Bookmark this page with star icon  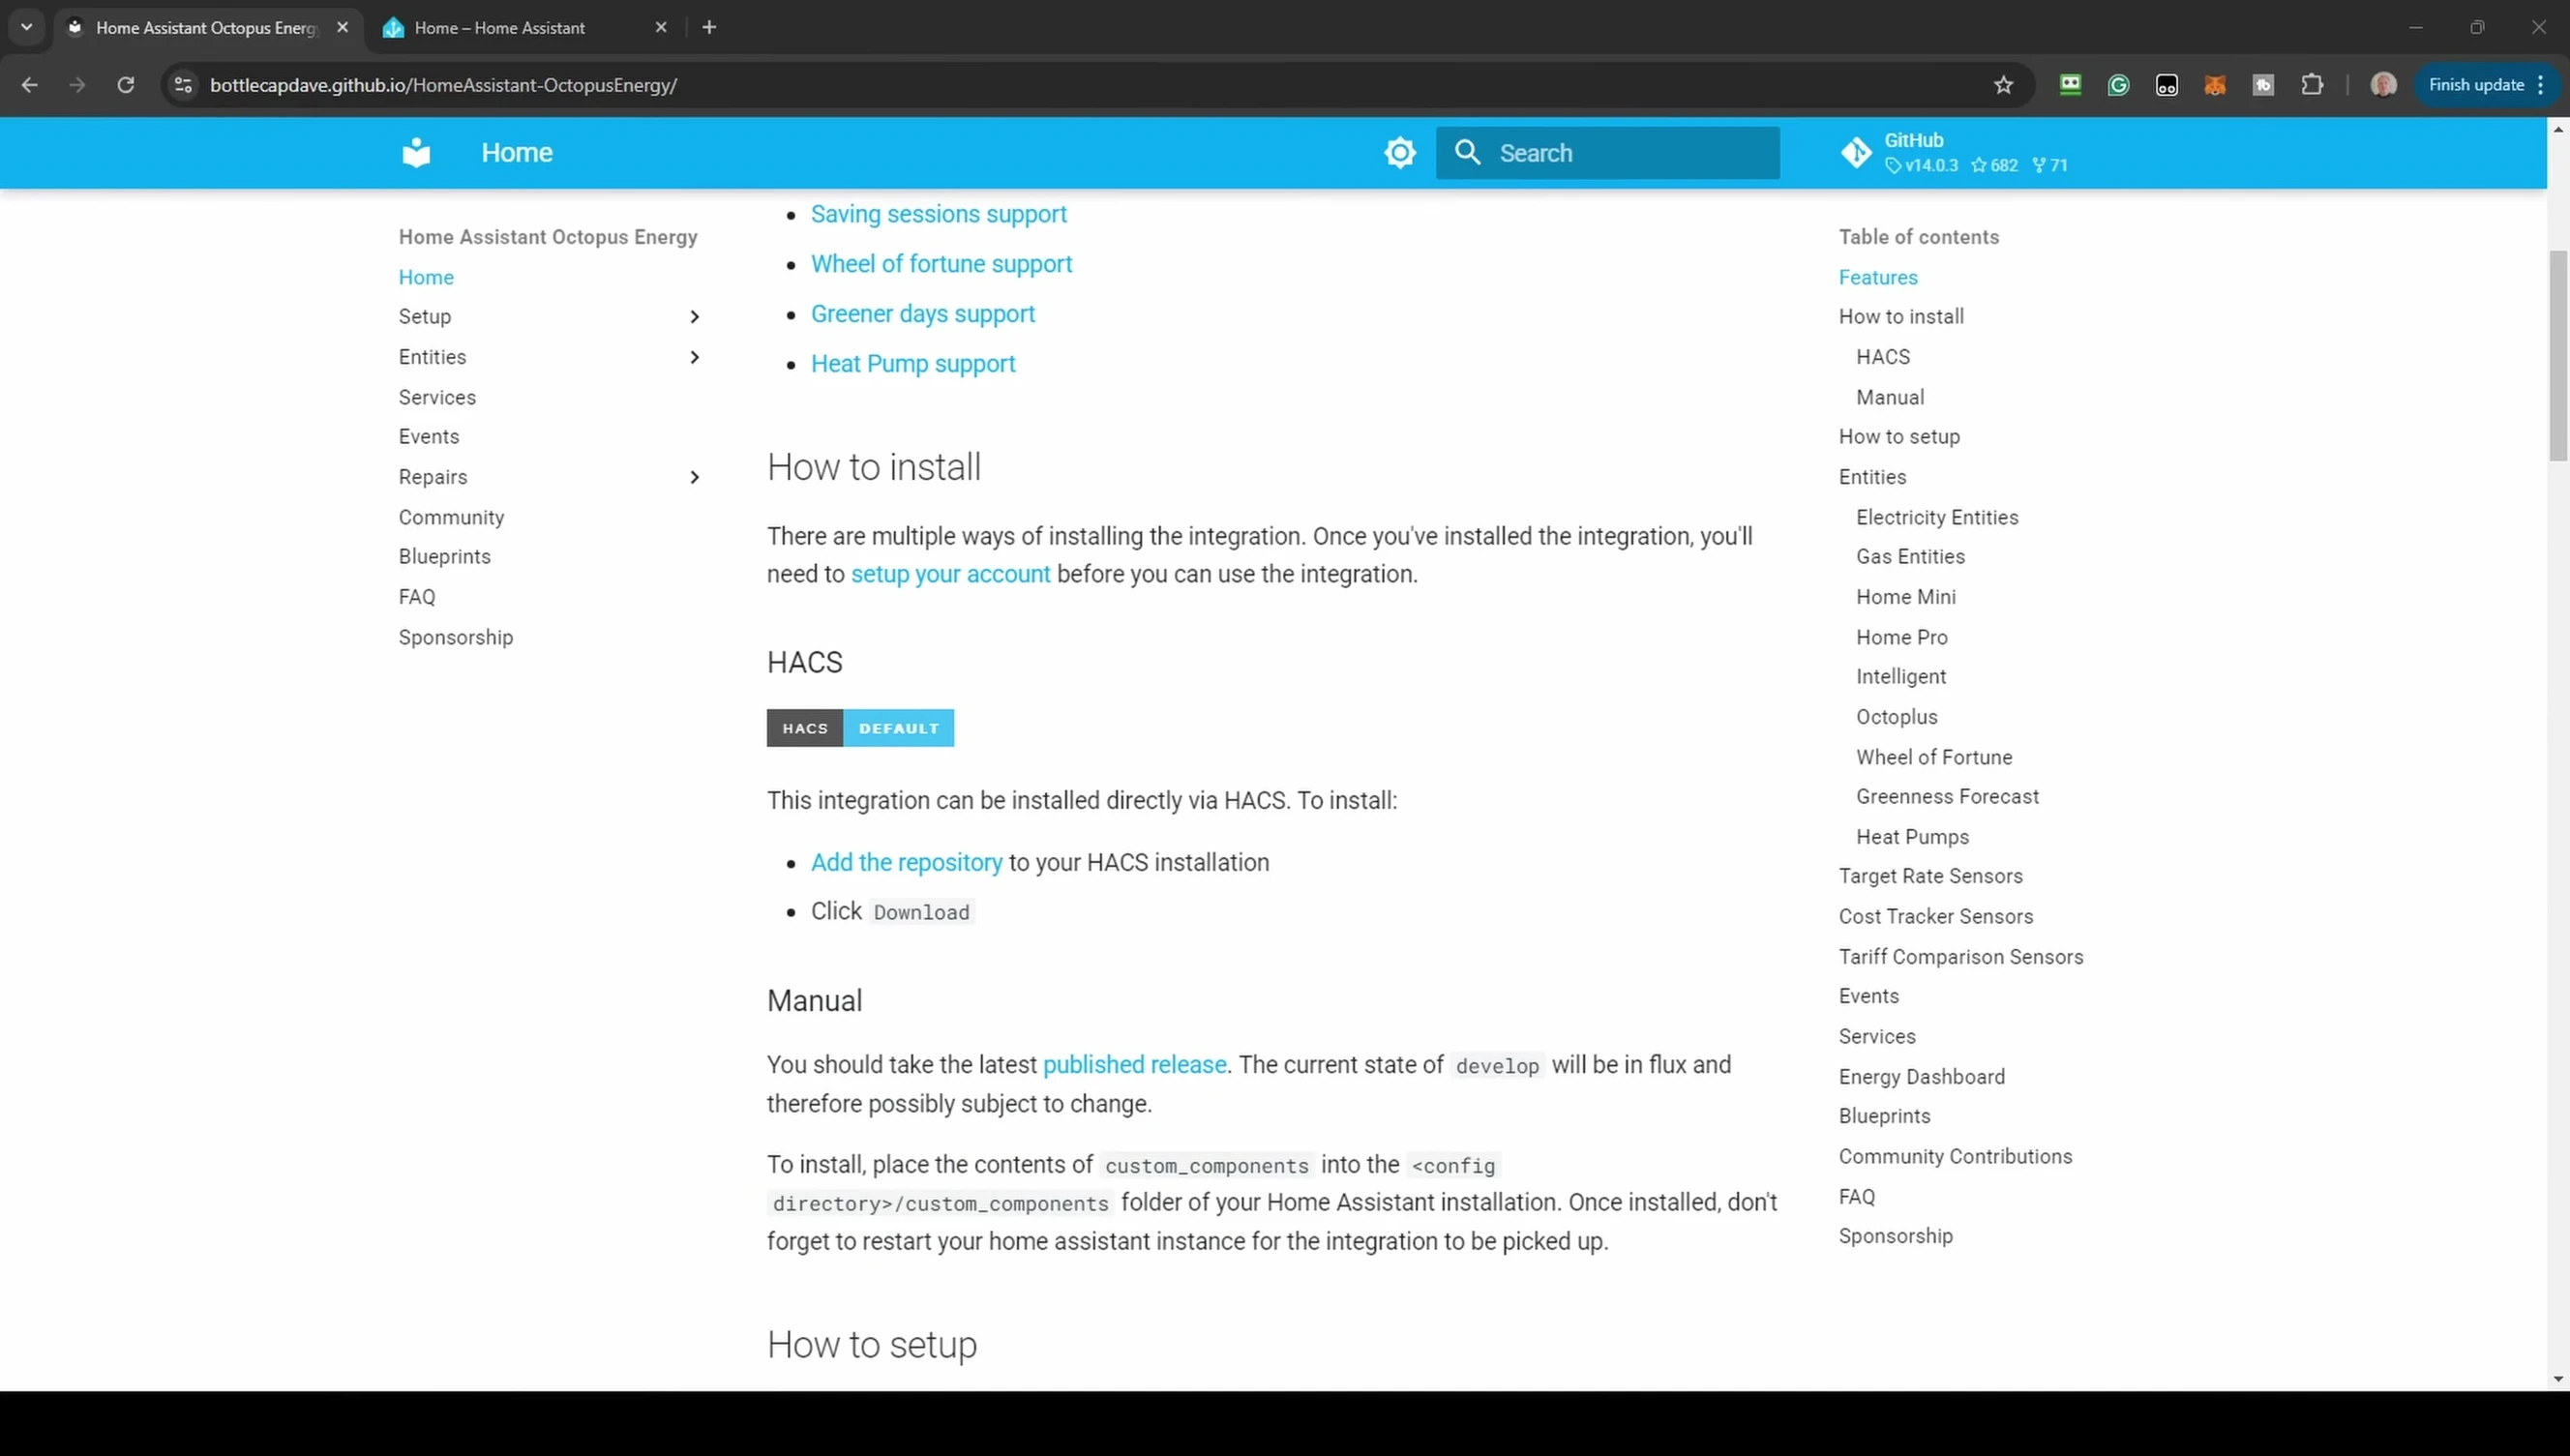2003,85
